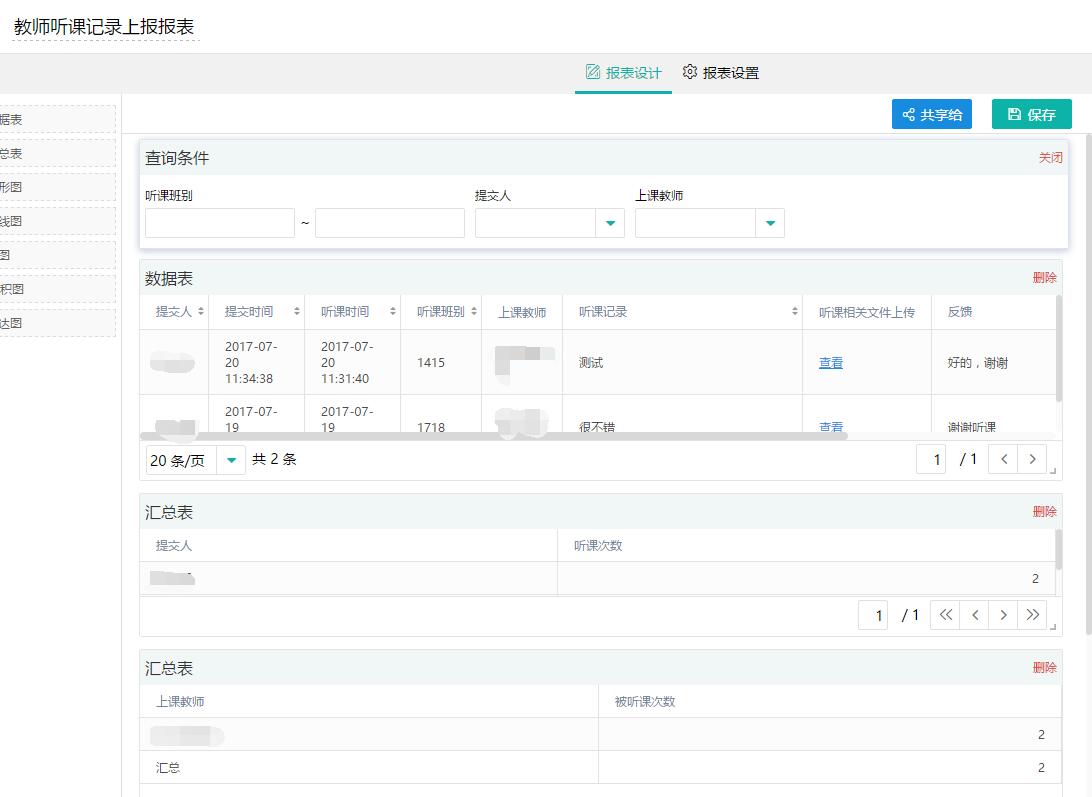
Task: Open the 提交人 filter dropdown
Action: point(610,222)
